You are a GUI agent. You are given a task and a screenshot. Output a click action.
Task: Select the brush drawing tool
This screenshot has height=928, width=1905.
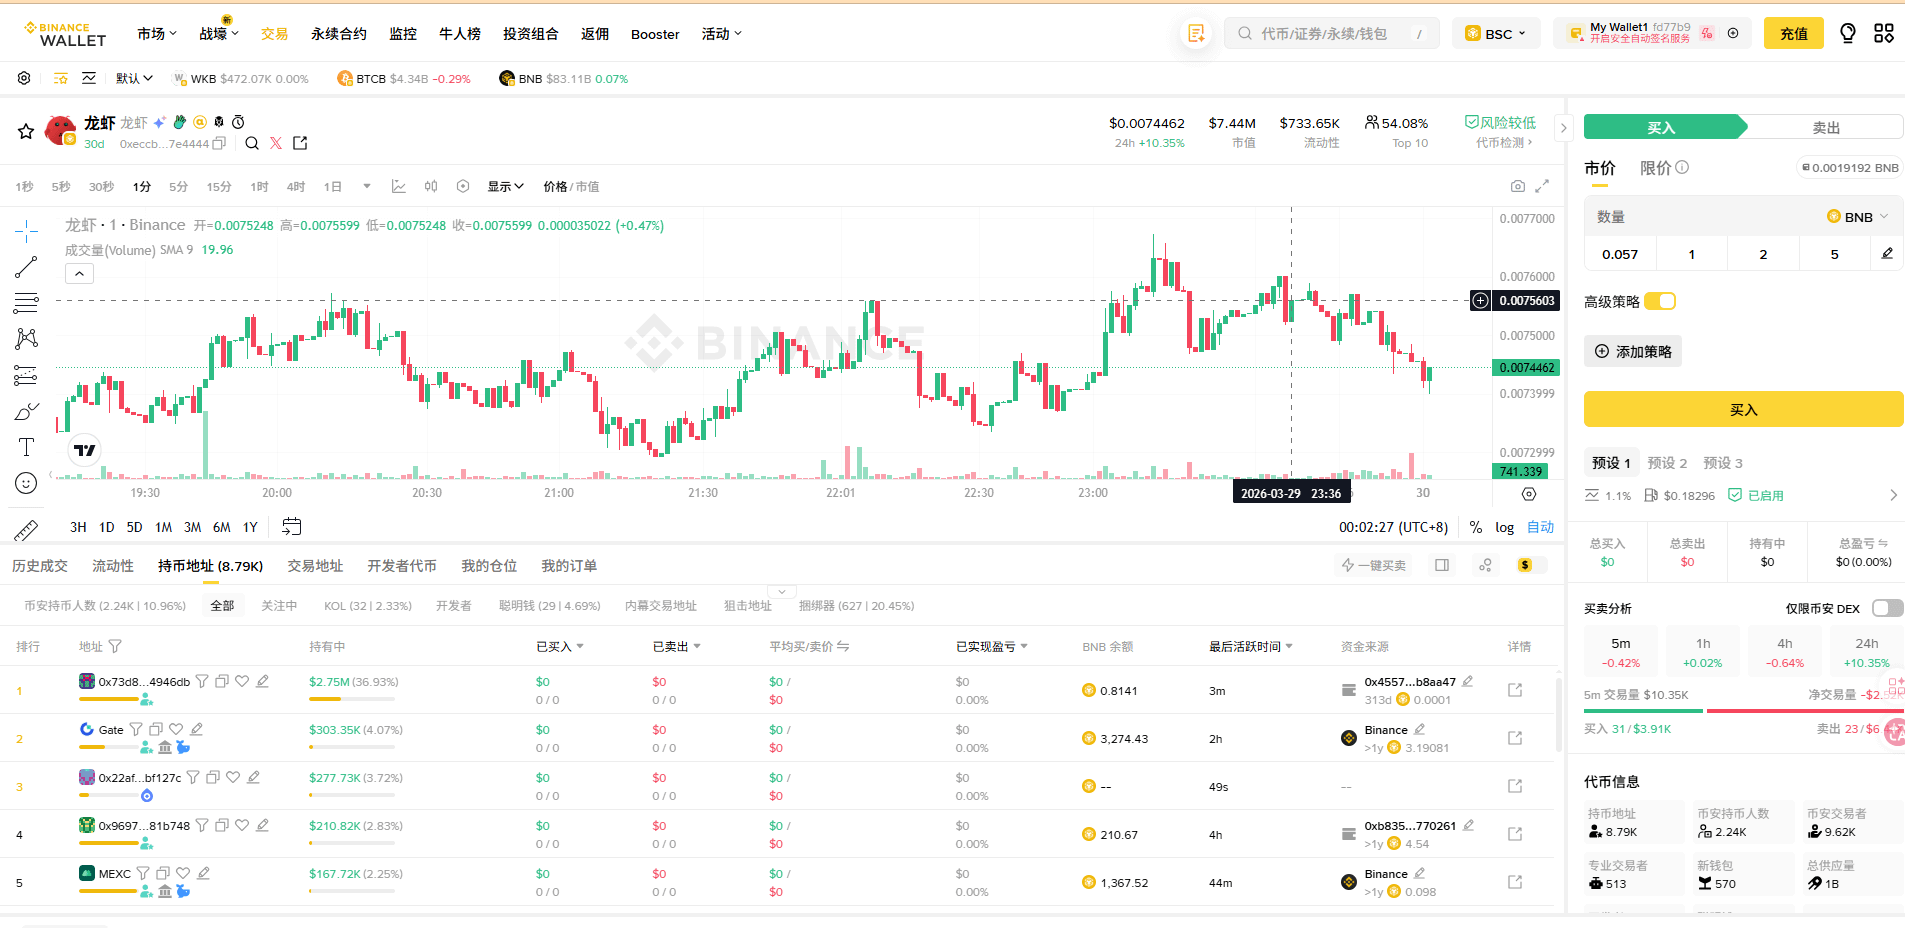(x=26, y=411)
